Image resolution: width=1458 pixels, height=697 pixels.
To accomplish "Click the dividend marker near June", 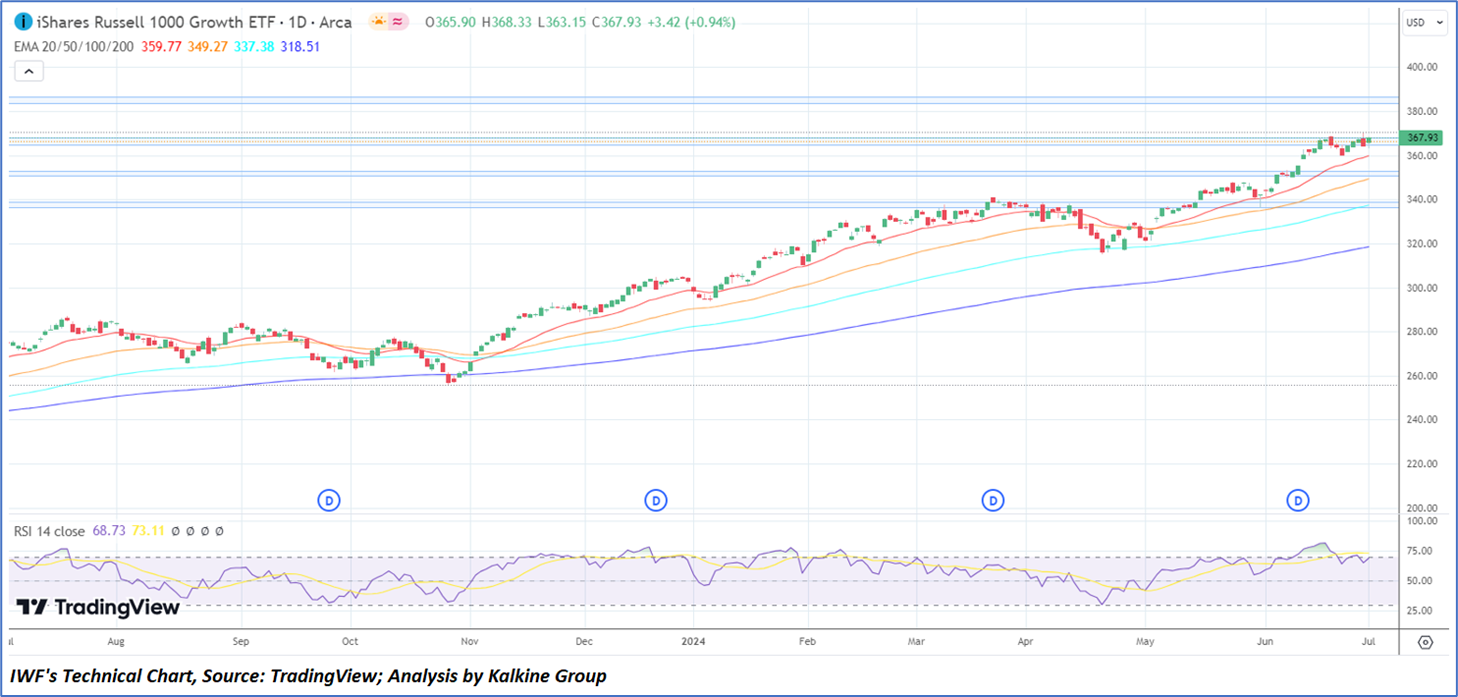I will coord(1298,499).
